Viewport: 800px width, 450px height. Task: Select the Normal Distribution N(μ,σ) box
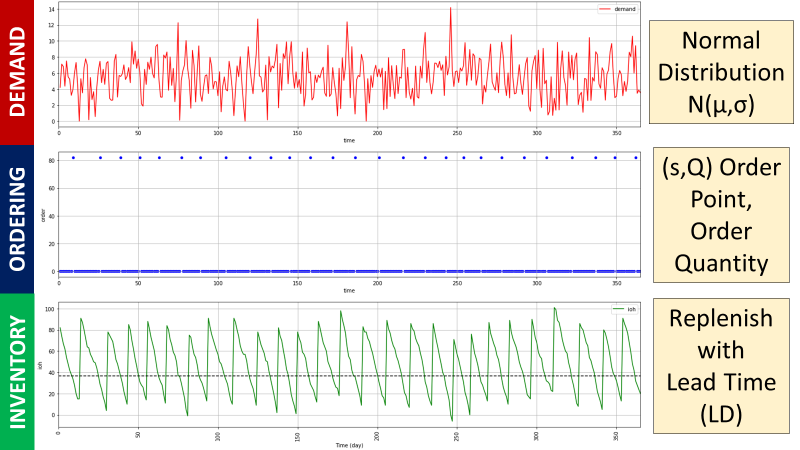[719, 72]
